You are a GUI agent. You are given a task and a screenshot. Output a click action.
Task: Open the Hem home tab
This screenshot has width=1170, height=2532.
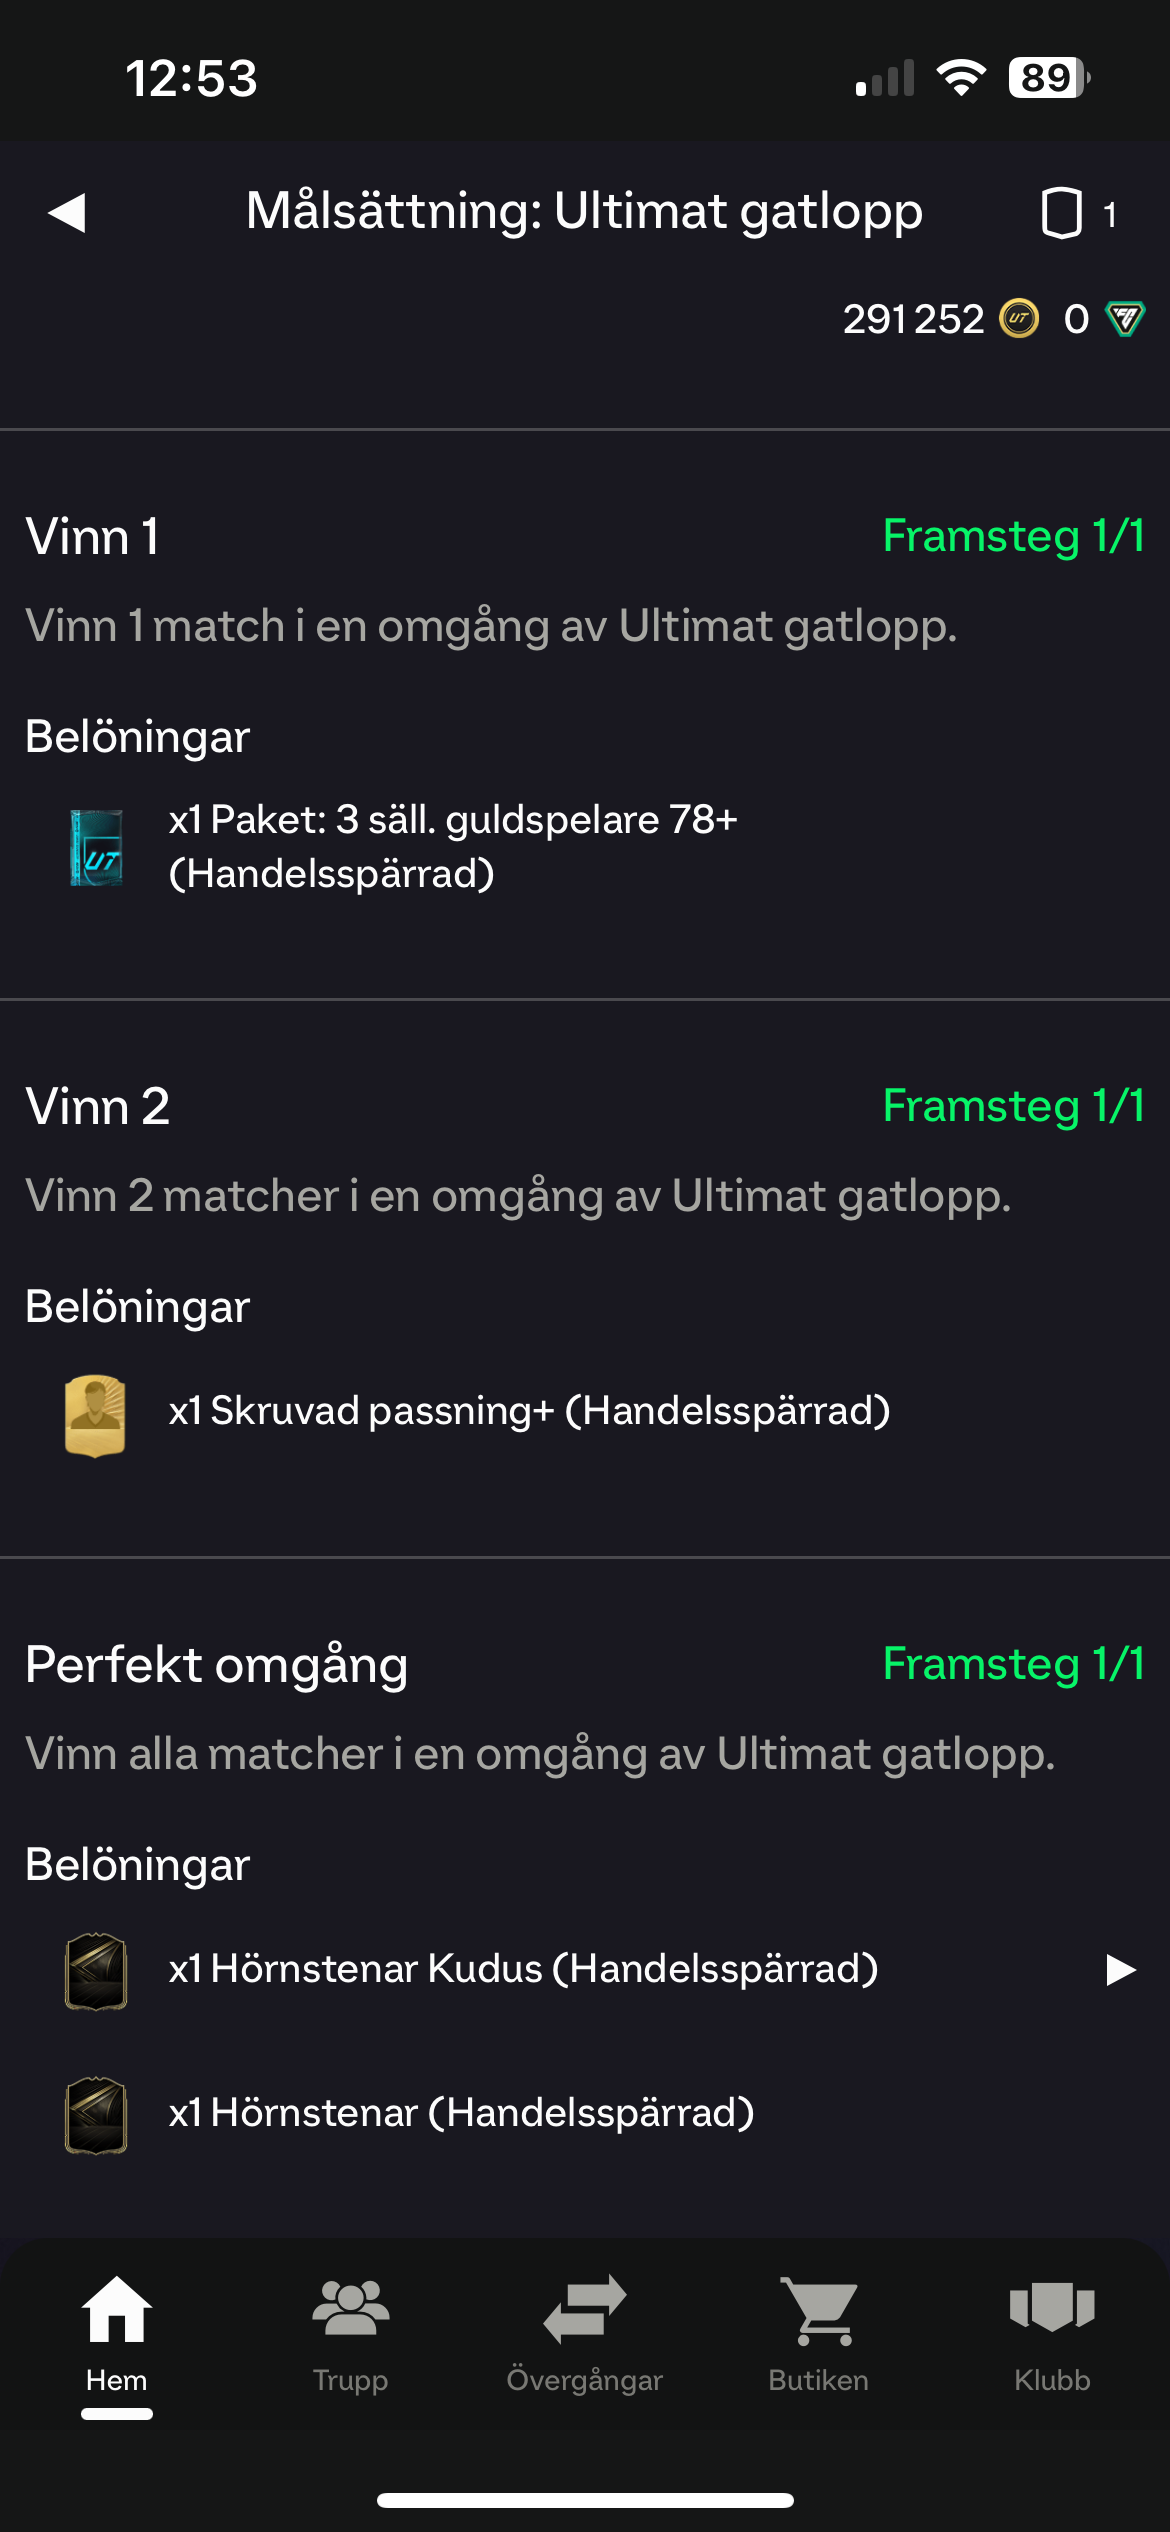pyautogui.click(x=117, y=2331)
